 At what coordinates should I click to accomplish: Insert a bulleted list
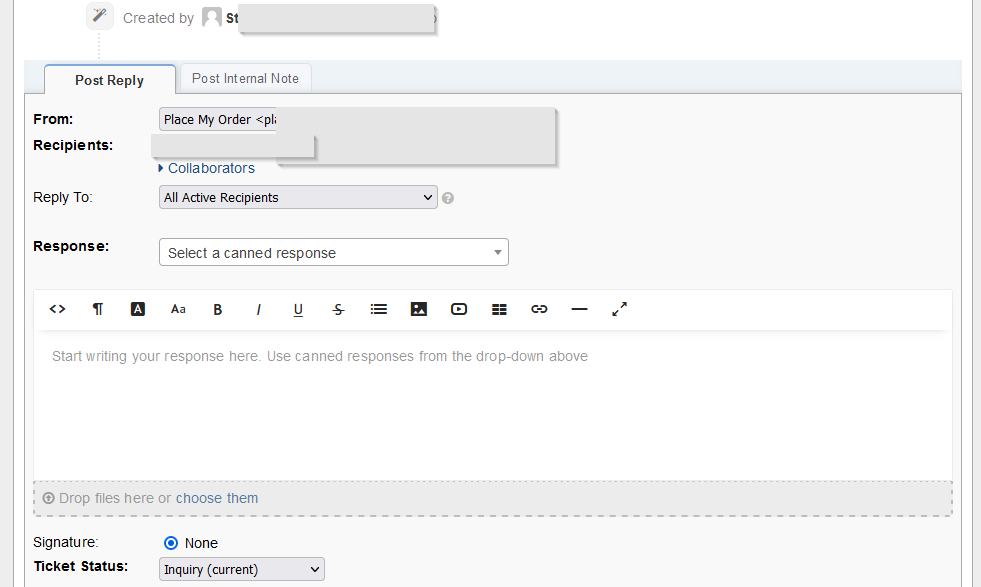click(x=379, y=310)
